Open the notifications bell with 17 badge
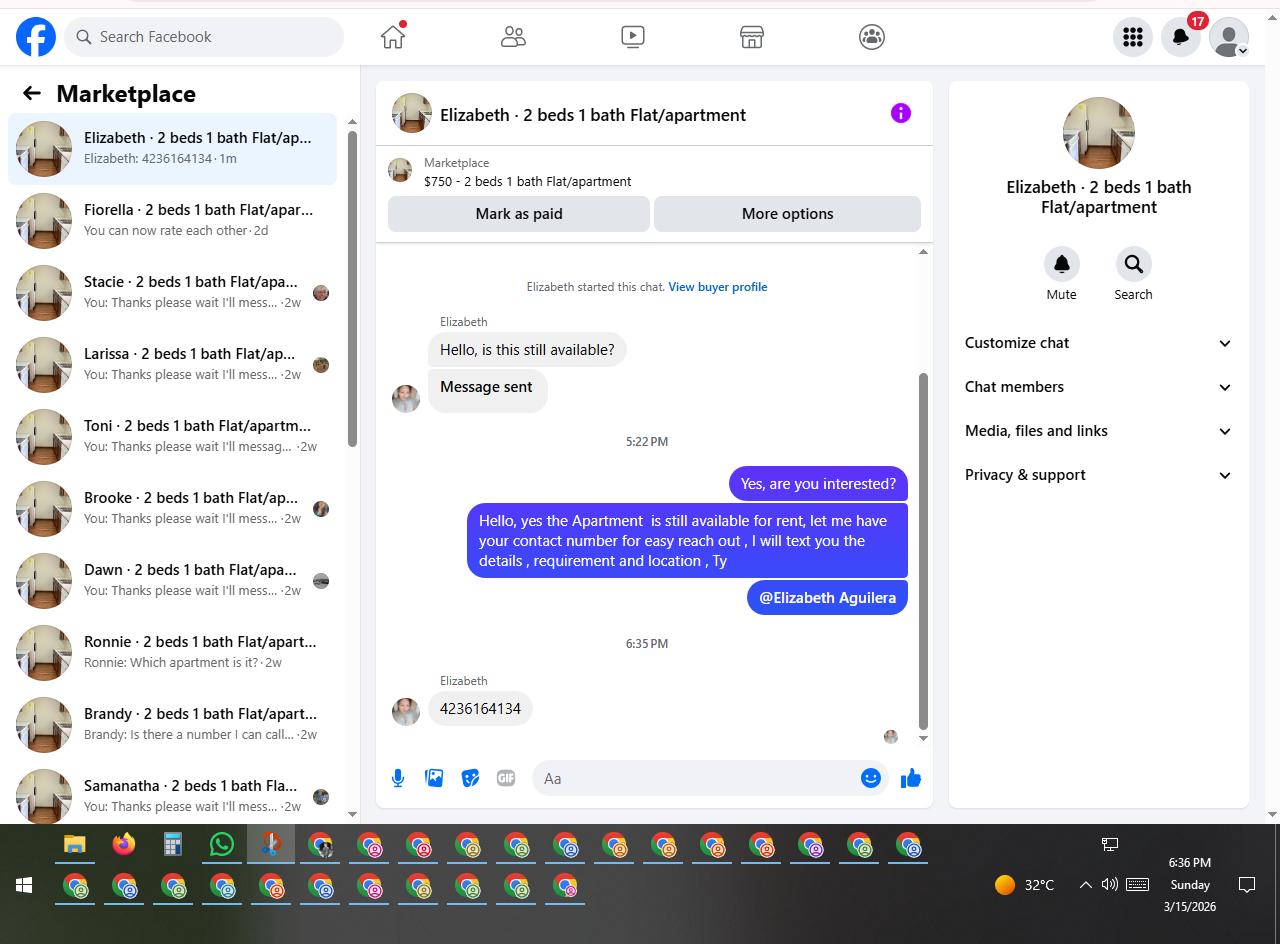1280x944 pixels. (1181, 37)
